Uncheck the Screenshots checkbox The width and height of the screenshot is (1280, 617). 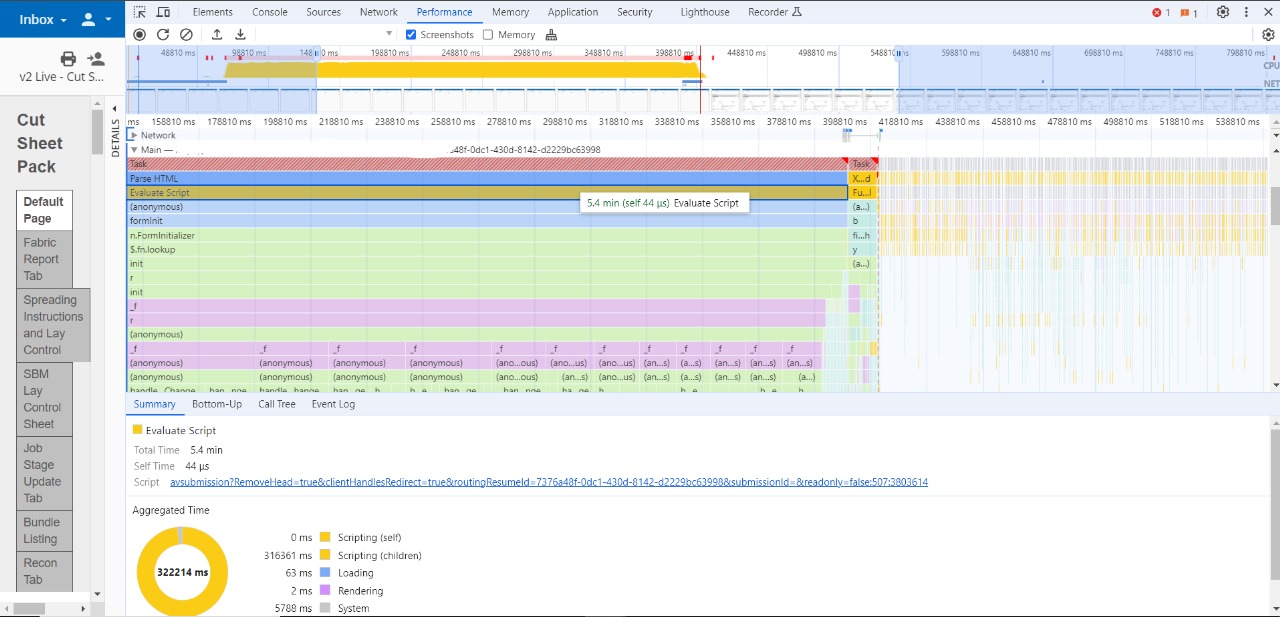pos(411,34)
